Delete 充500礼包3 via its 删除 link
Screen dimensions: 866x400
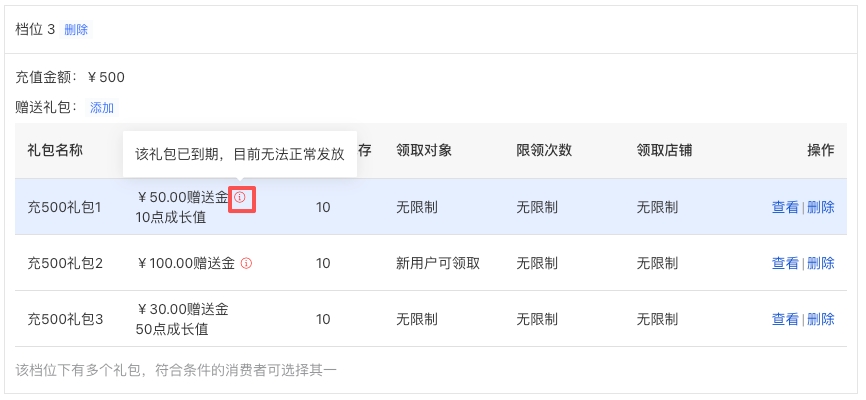tap(821, 320)
